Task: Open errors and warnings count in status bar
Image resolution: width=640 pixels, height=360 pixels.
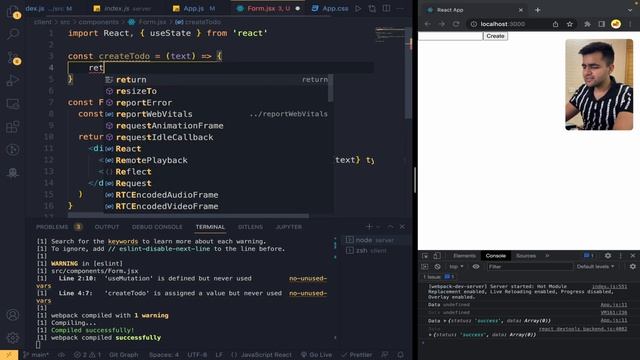Action: point(88,355)
